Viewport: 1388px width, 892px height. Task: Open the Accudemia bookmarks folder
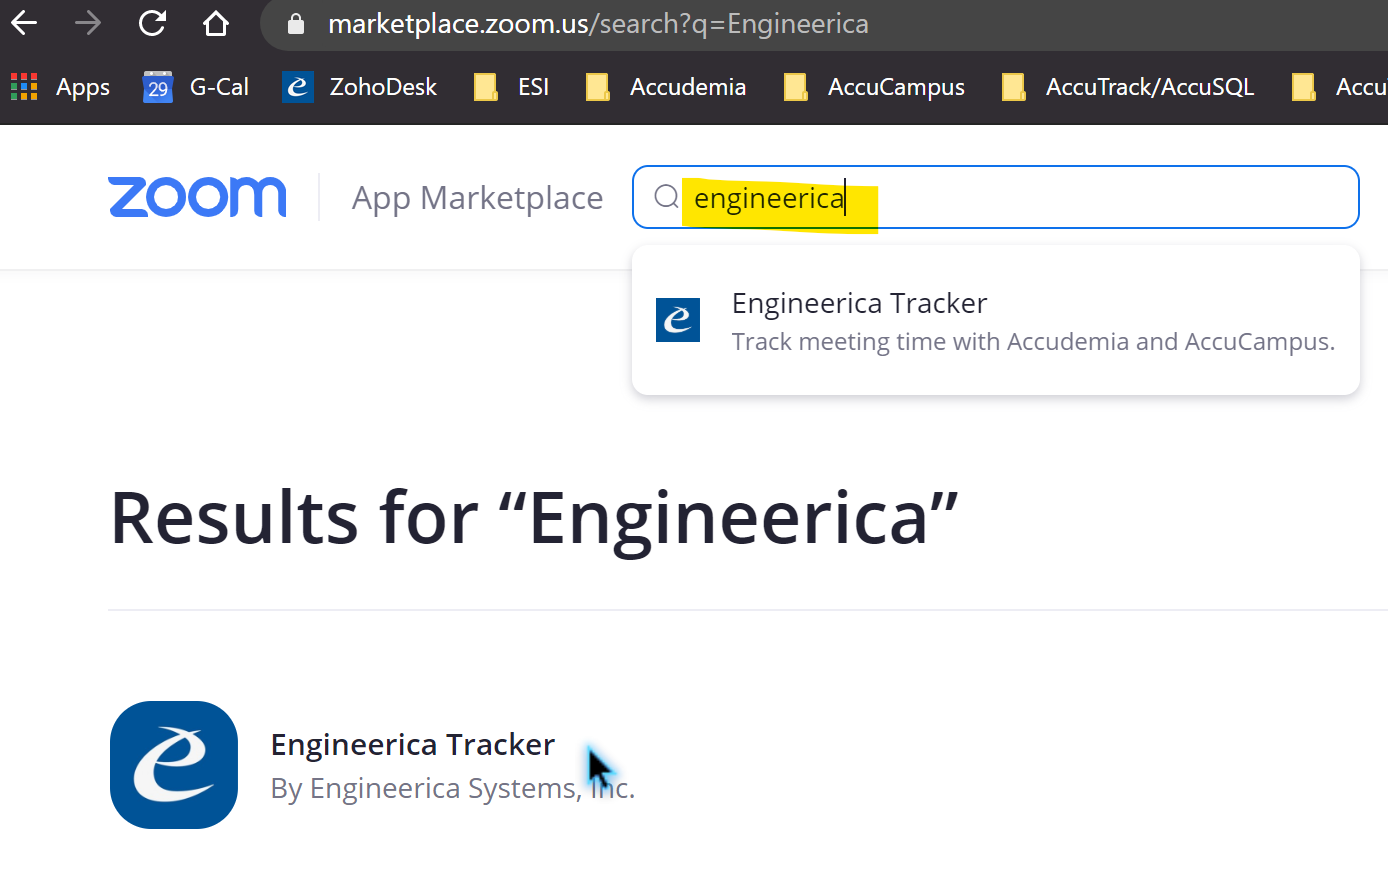tap(665, 87)
